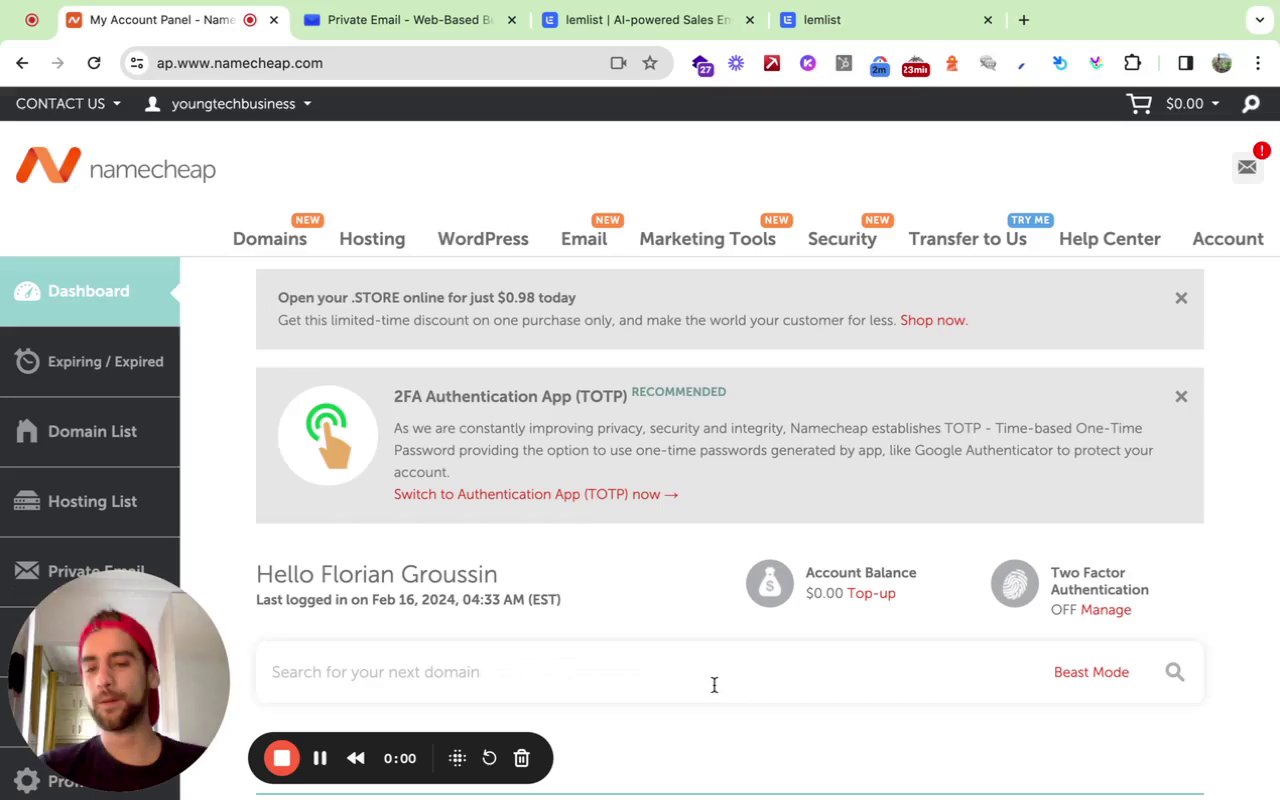Expand the CONTACT US dropdown
Image resolution: width=1280 pixels, height=800 pixels.
(68, 104)
